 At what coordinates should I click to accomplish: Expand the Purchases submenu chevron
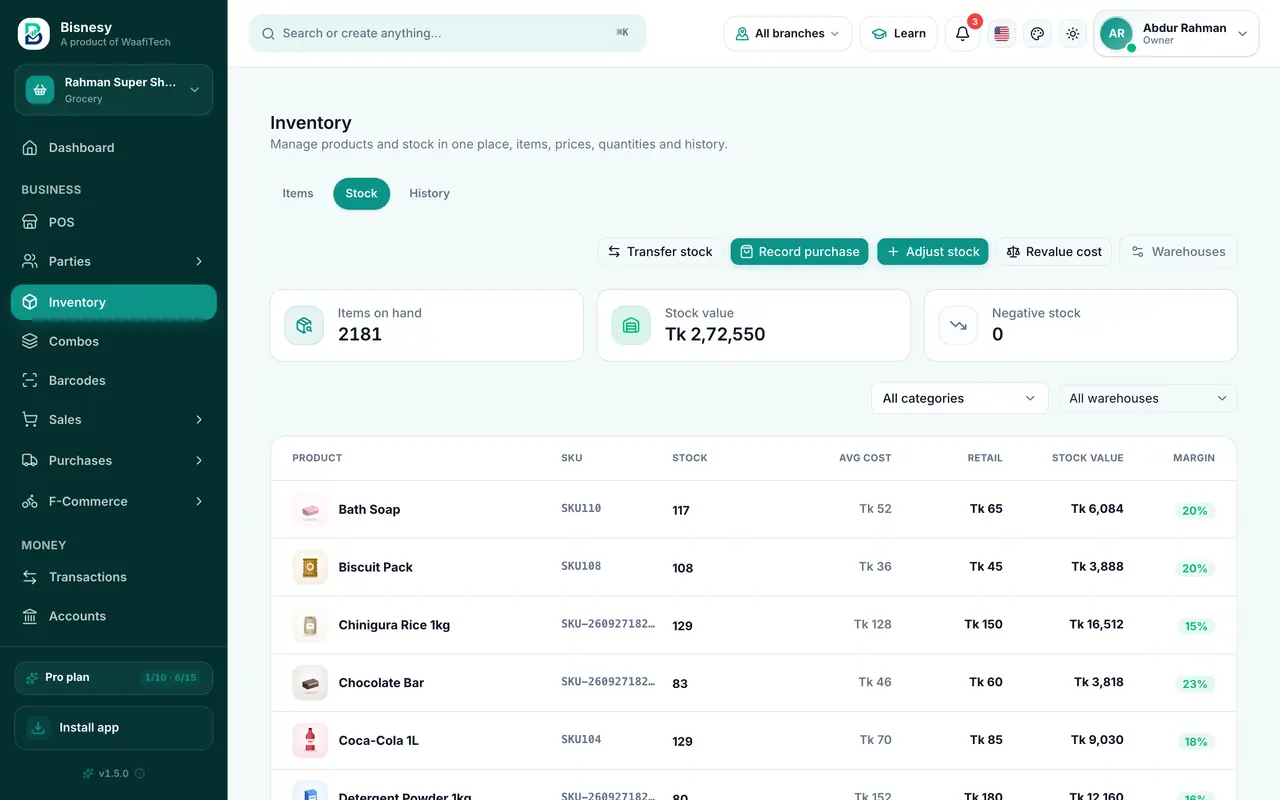coord(199,460)
